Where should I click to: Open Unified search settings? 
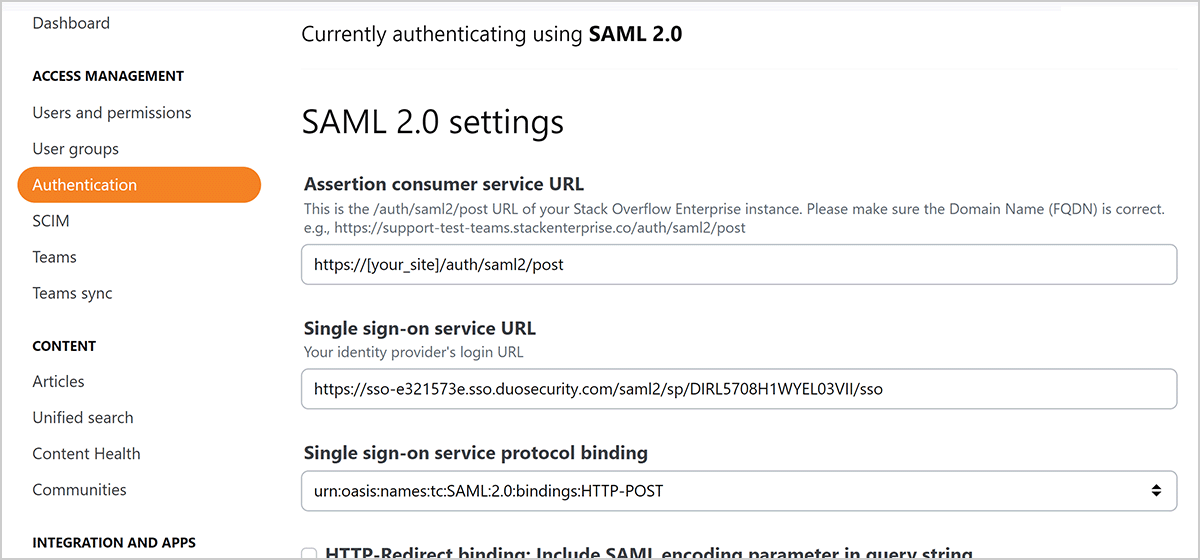click(83, 417)
